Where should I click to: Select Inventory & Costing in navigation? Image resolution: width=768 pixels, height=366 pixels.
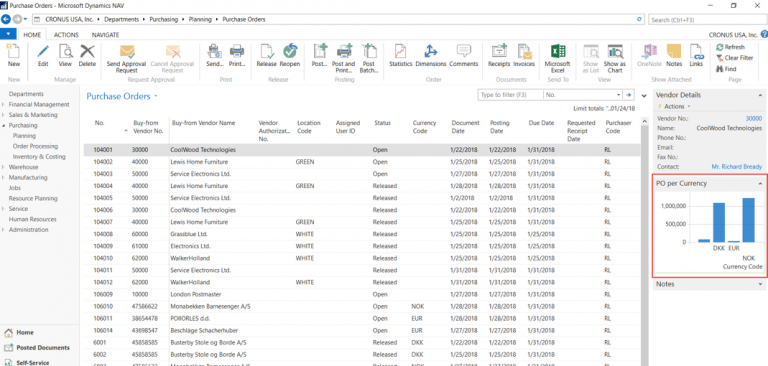pos(39,157)
